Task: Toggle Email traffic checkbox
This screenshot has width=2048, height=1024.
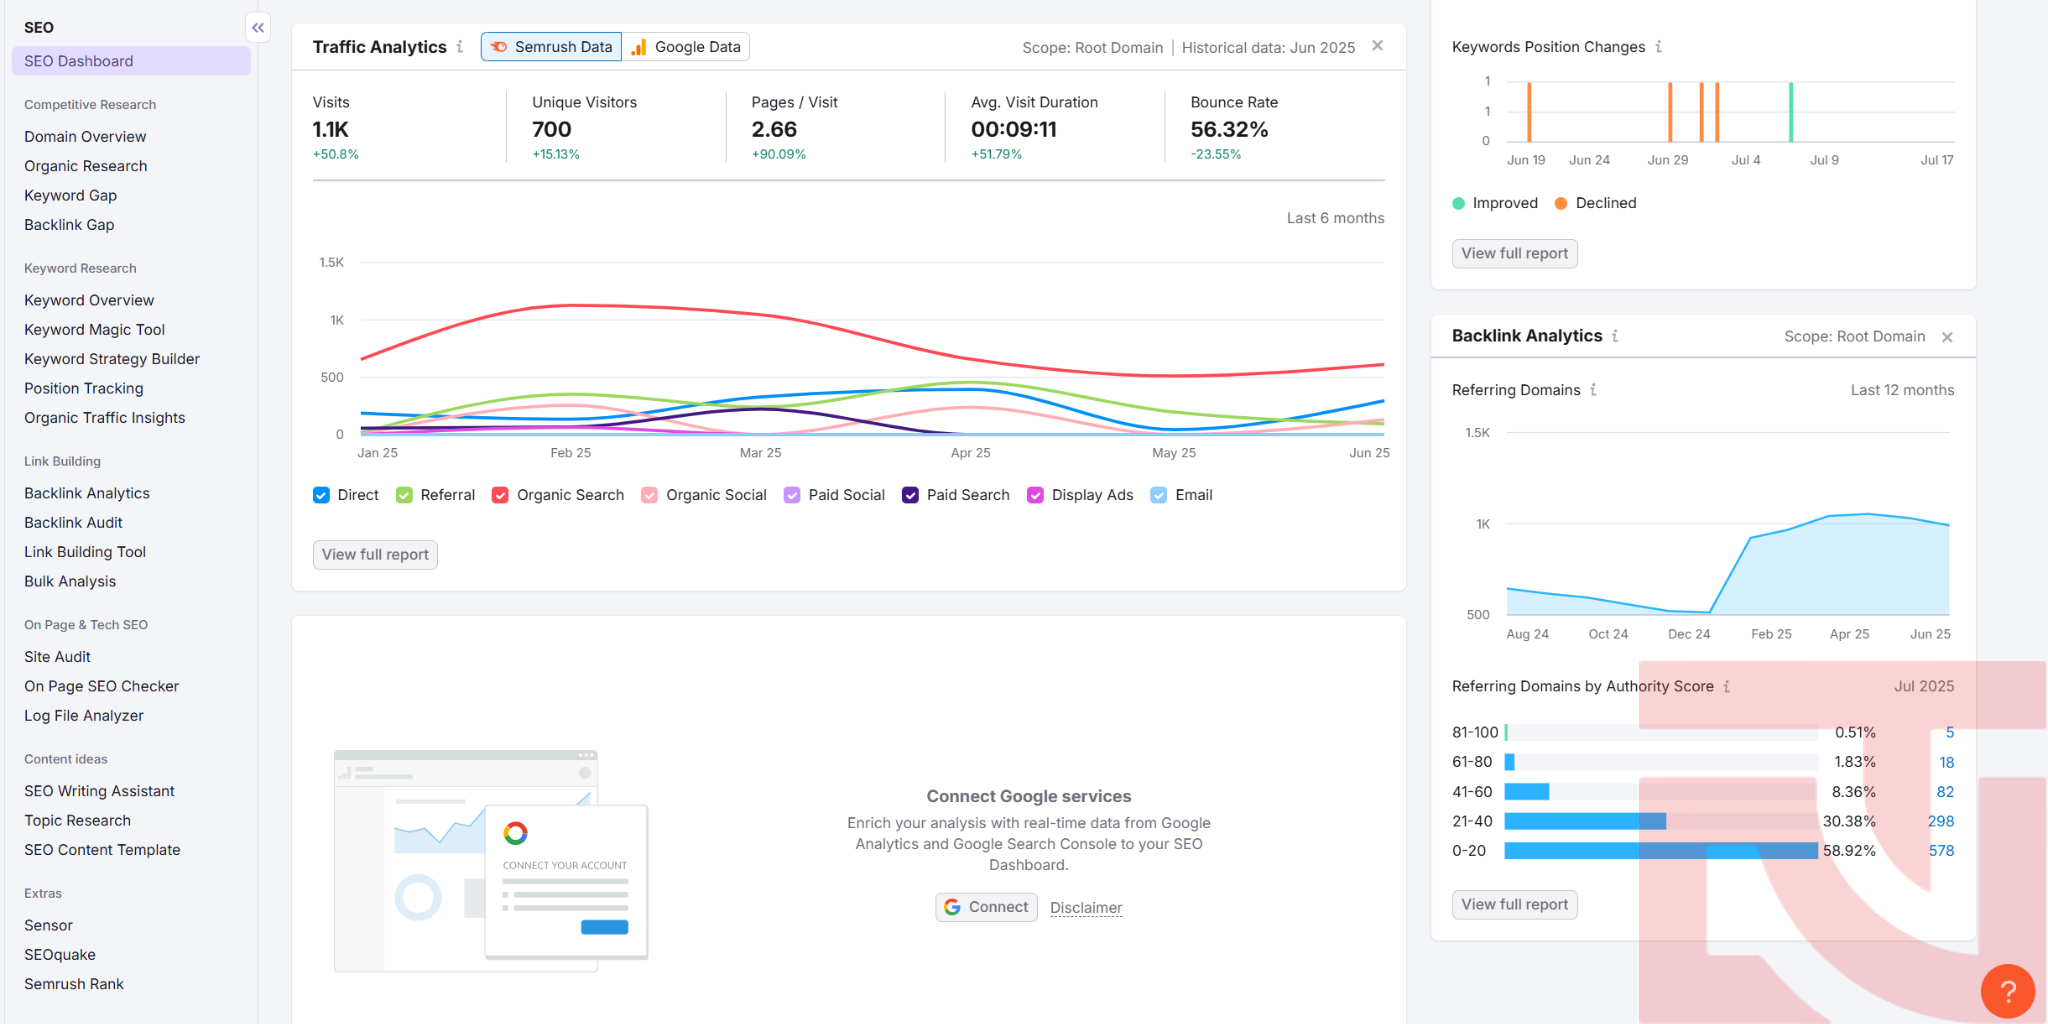Action: [1158, 495]
